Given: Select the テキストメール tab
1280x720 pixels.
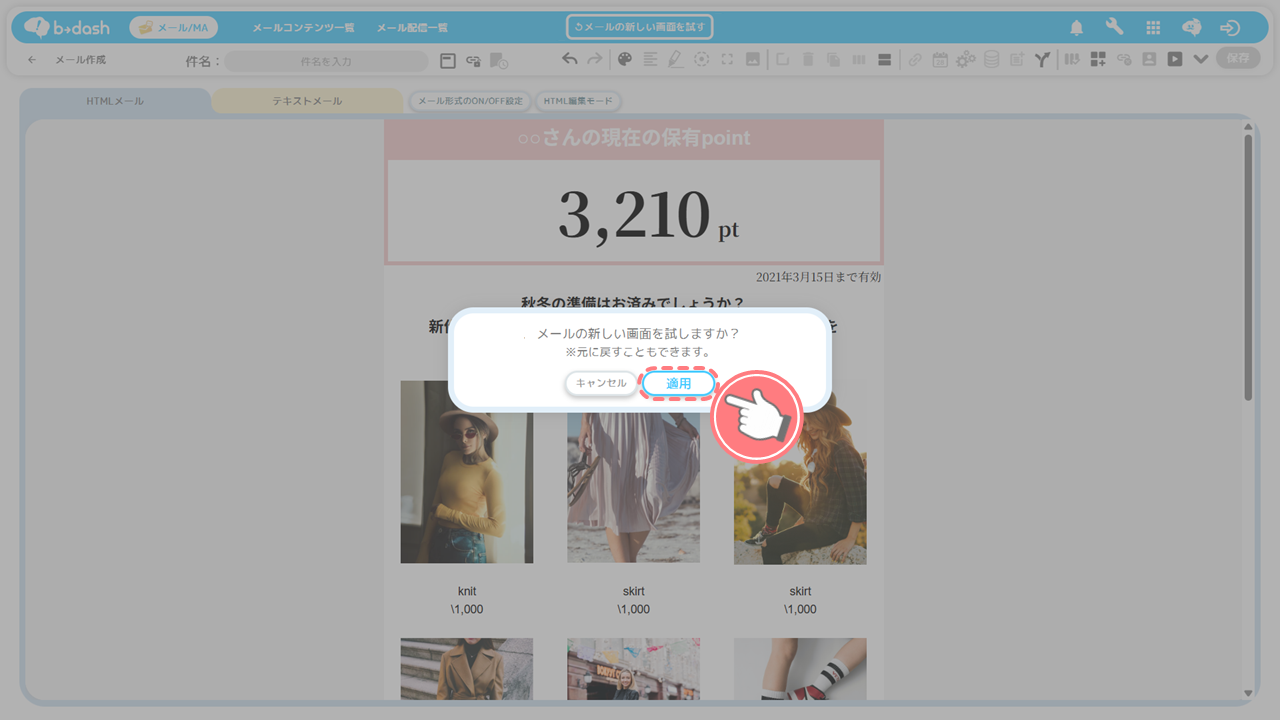Looking at the screenshot, I should pyautogui.click(x=307, y=101).
